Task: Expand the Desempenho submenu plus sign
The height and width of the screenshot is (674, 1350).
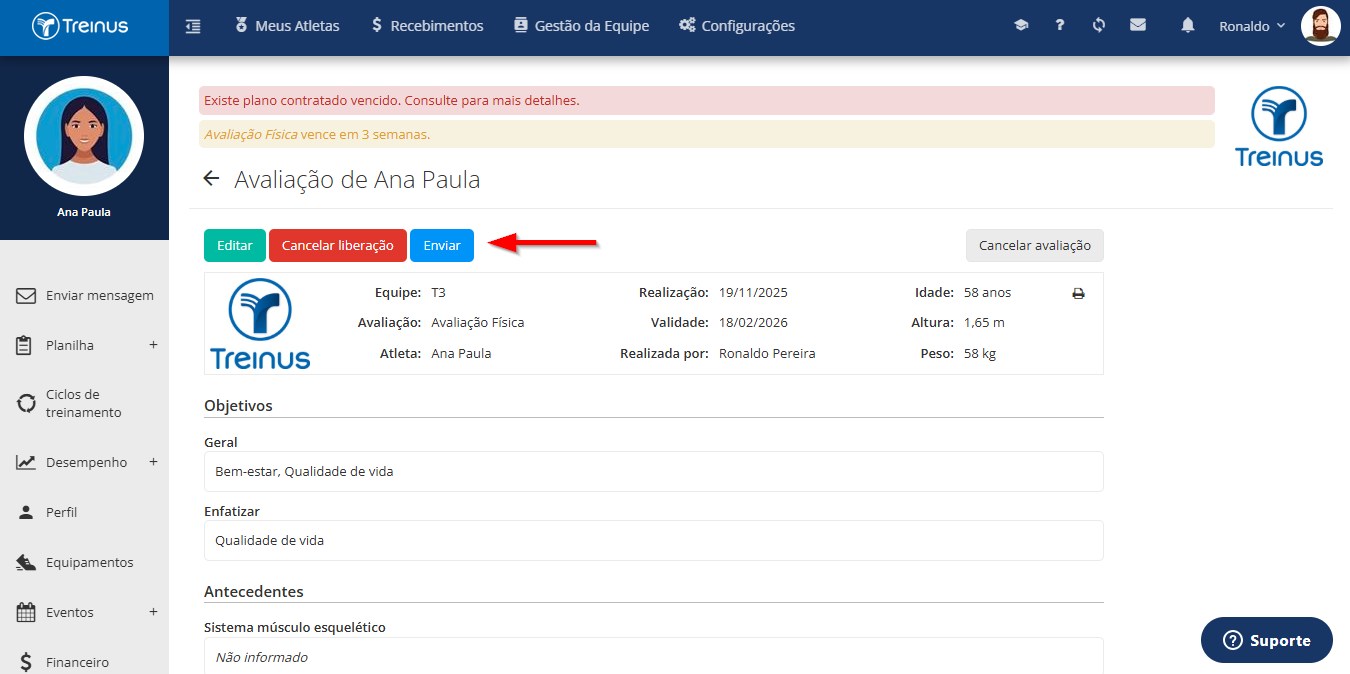Action: tap(153, 462)
